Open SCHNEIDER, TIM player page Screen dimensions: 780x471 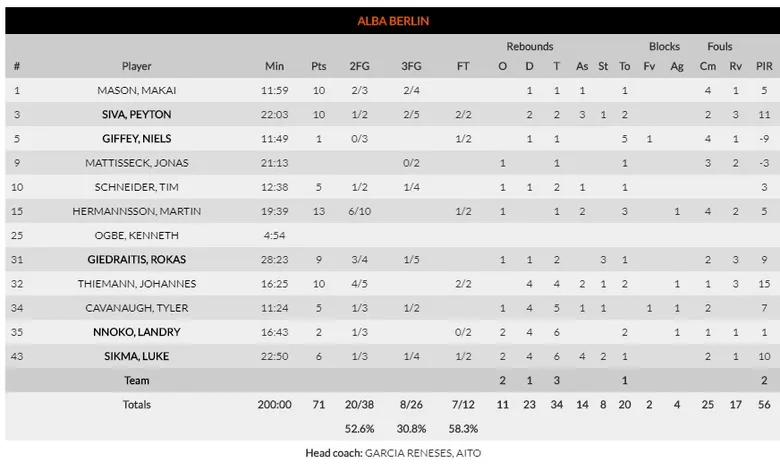point(137,187)
